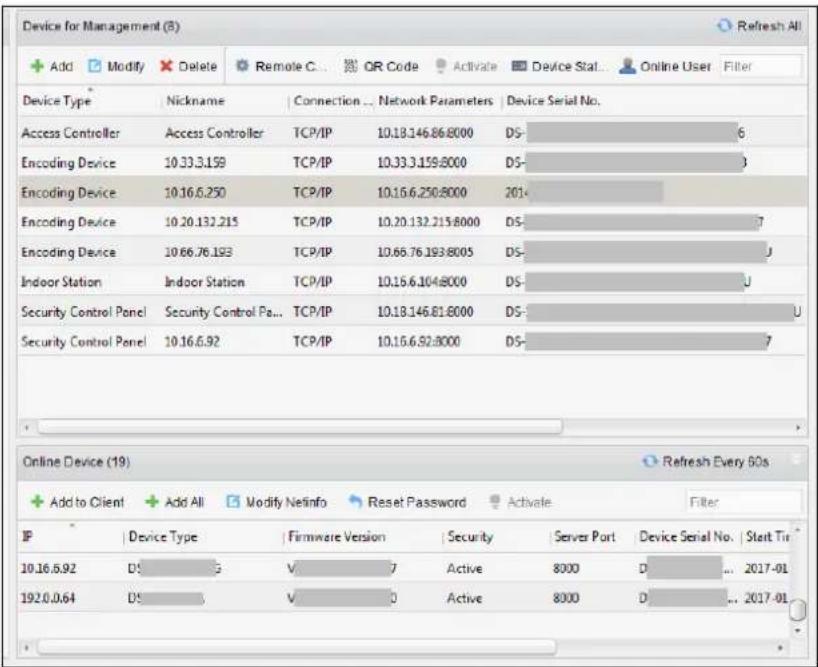The height and width of the screenshot is (667, 818).
Task: Sort by Online Device list's Device Serial No. header
Action: tap(686, 537)
